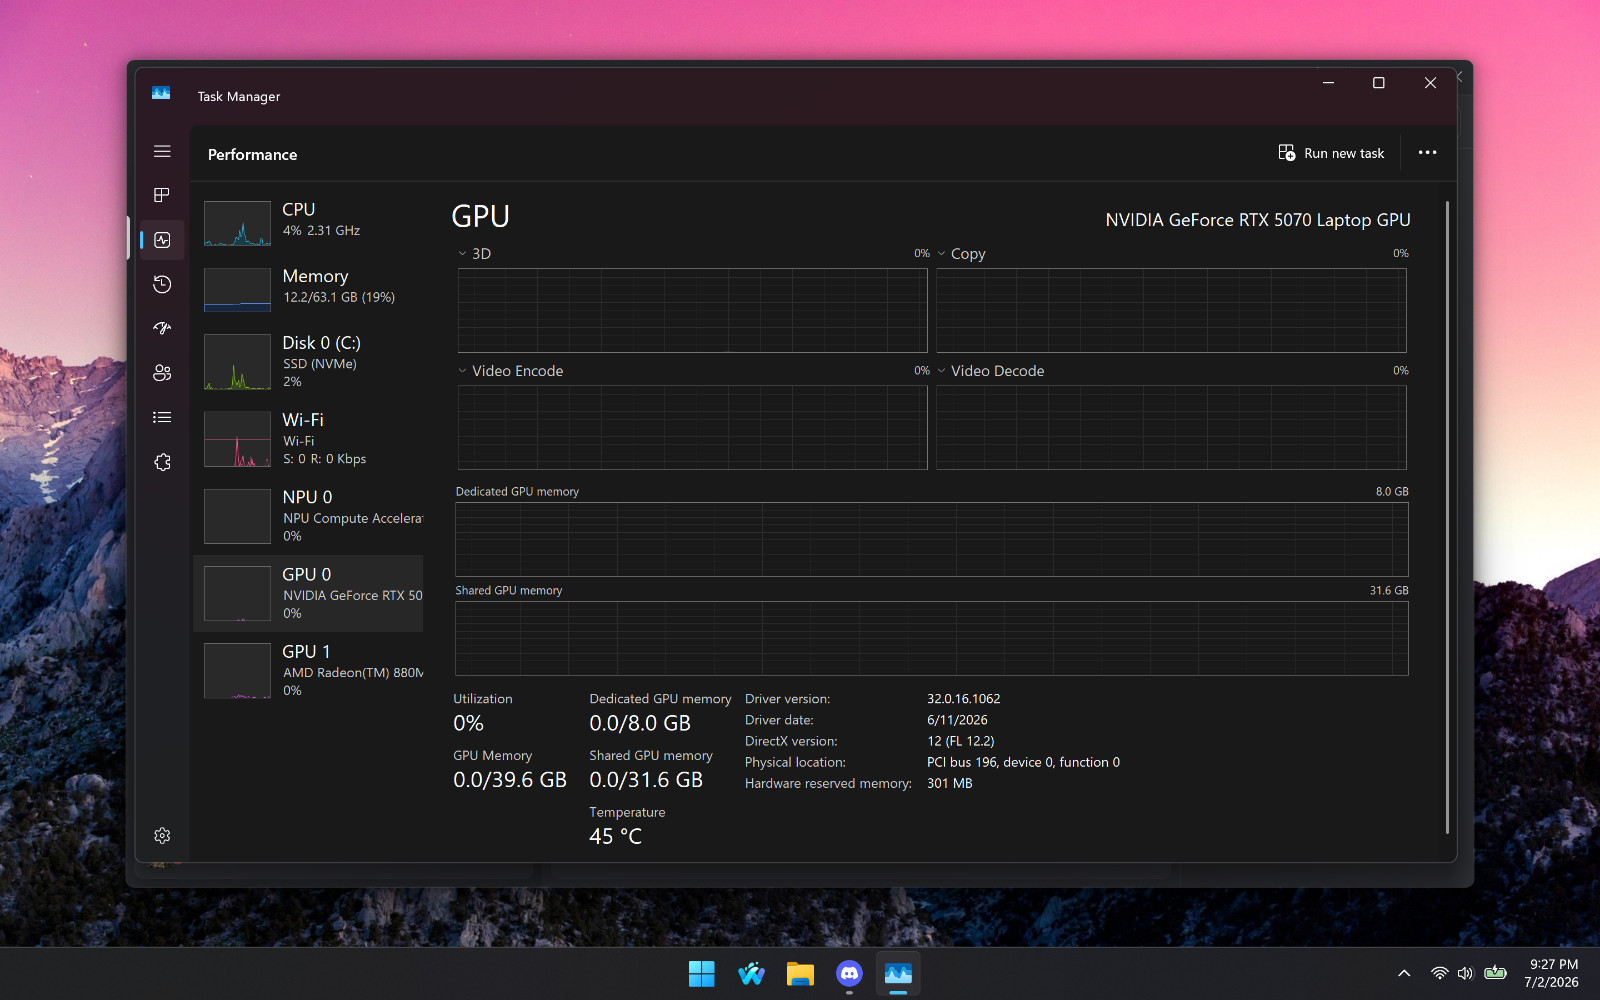Screen dimensions: 1600x1000
Task: Minimize the Task Manager window
Action: (x=1328, y=83)
